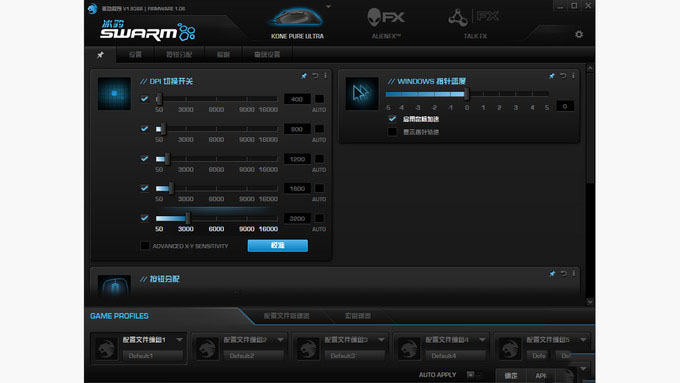Image resolution: width=680 pixels, height=383 pixels.
Task: Expand the profile slot 1 dropdown arrow
Action: click(179, 340)
